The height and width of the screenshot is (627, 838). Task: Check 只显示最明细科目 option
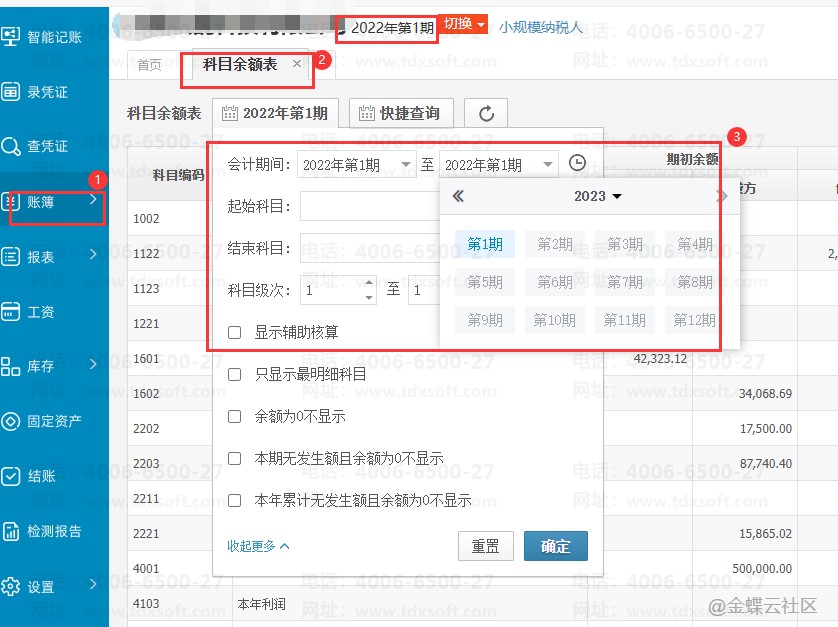click(235, 375)
